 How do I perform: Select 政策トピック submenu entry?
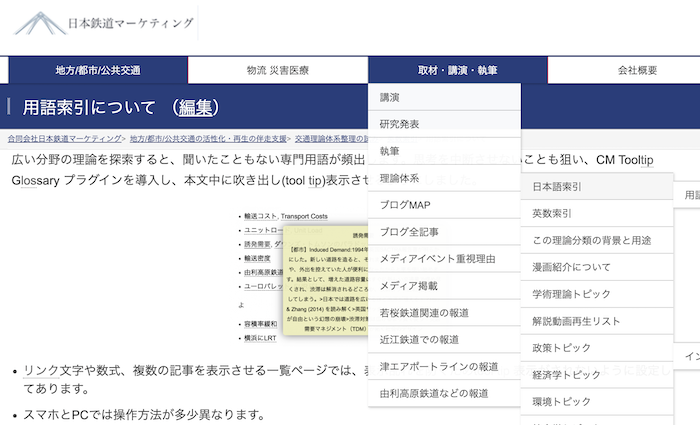click(x=597, y=348)
